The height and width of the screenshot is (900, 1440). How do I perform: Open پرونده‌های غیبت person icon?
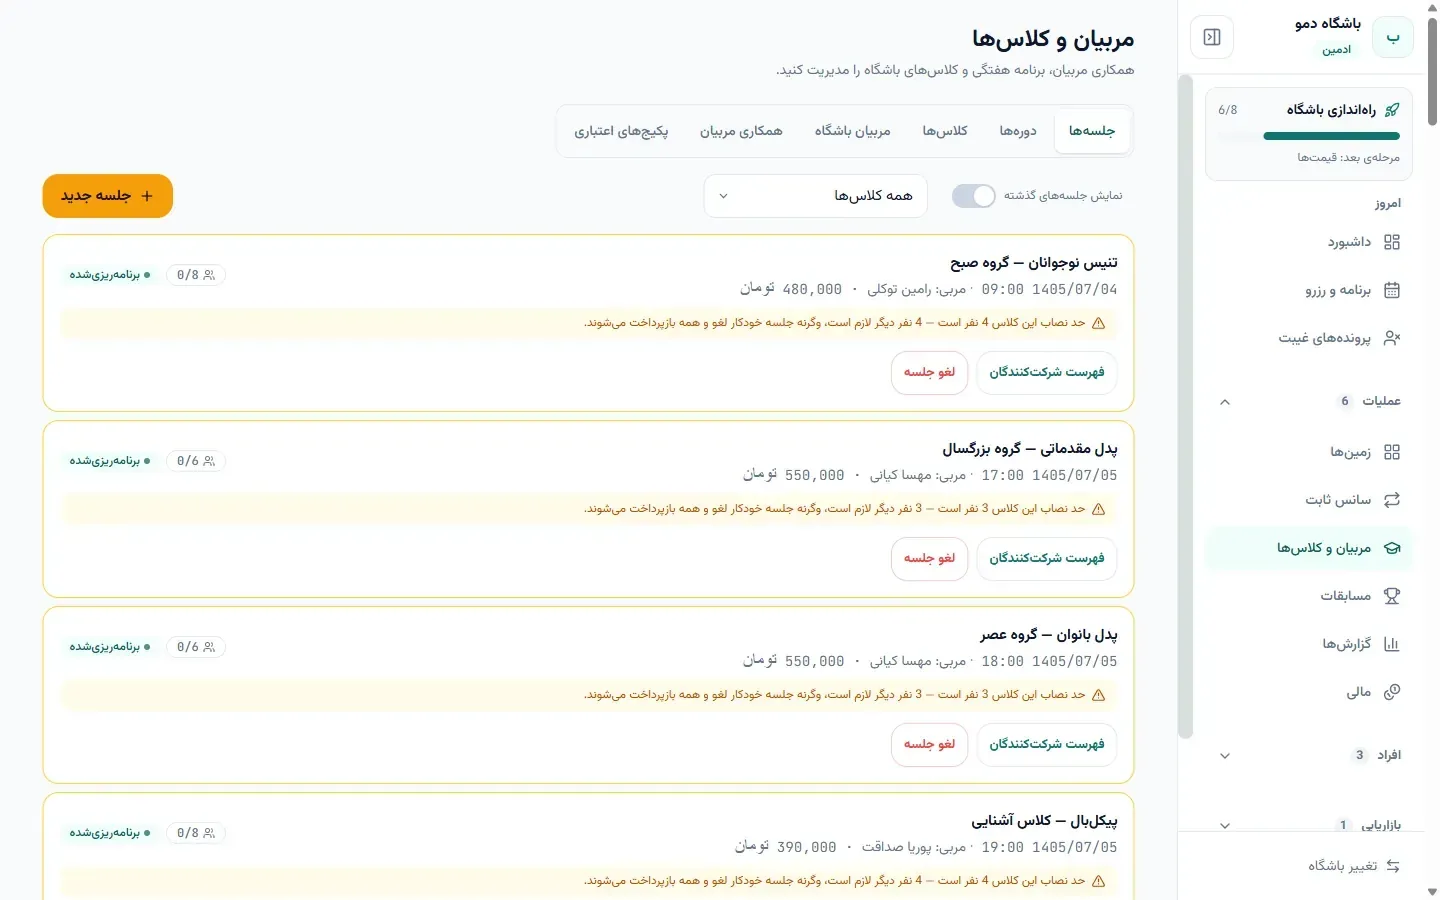coord(1392,338)
